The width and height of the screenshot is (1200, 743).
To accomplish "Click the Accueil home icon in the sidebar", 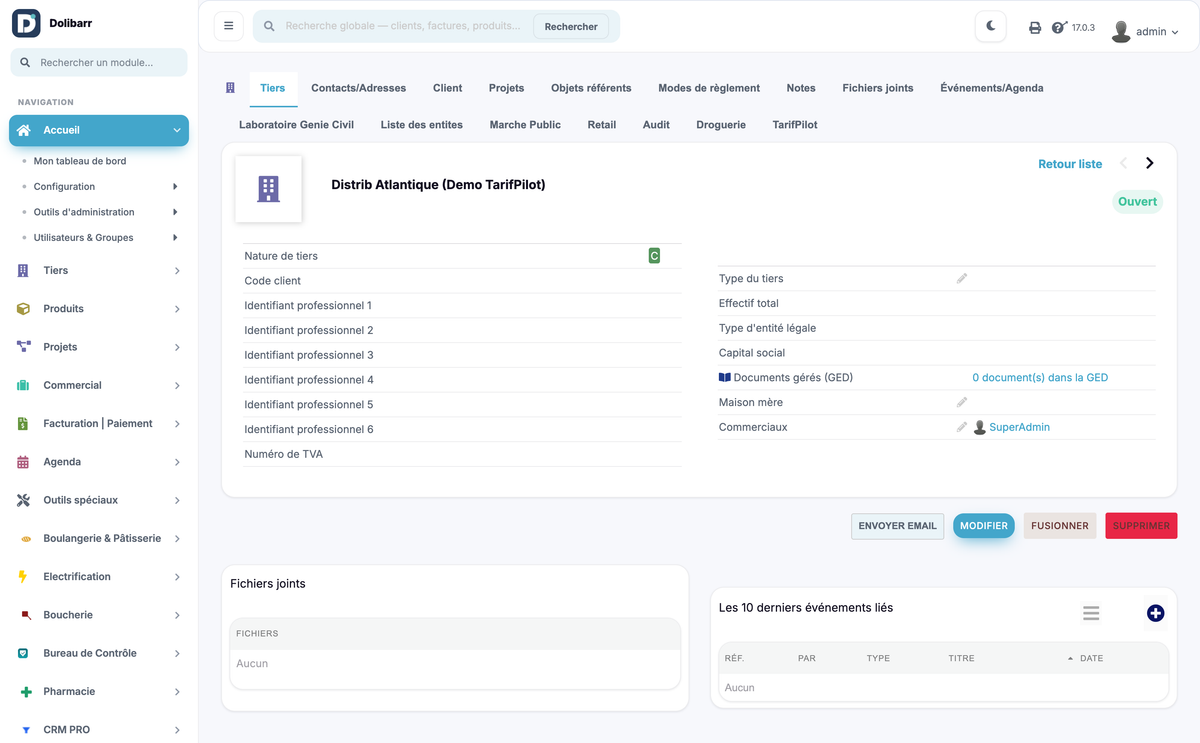I will pyautogui.click(x=24, y=130).
